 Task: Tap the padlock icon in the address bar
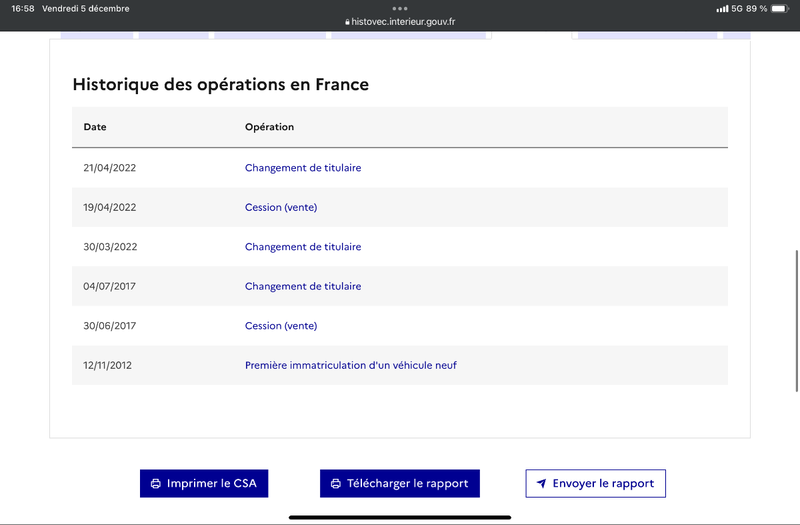pos(347,21)
